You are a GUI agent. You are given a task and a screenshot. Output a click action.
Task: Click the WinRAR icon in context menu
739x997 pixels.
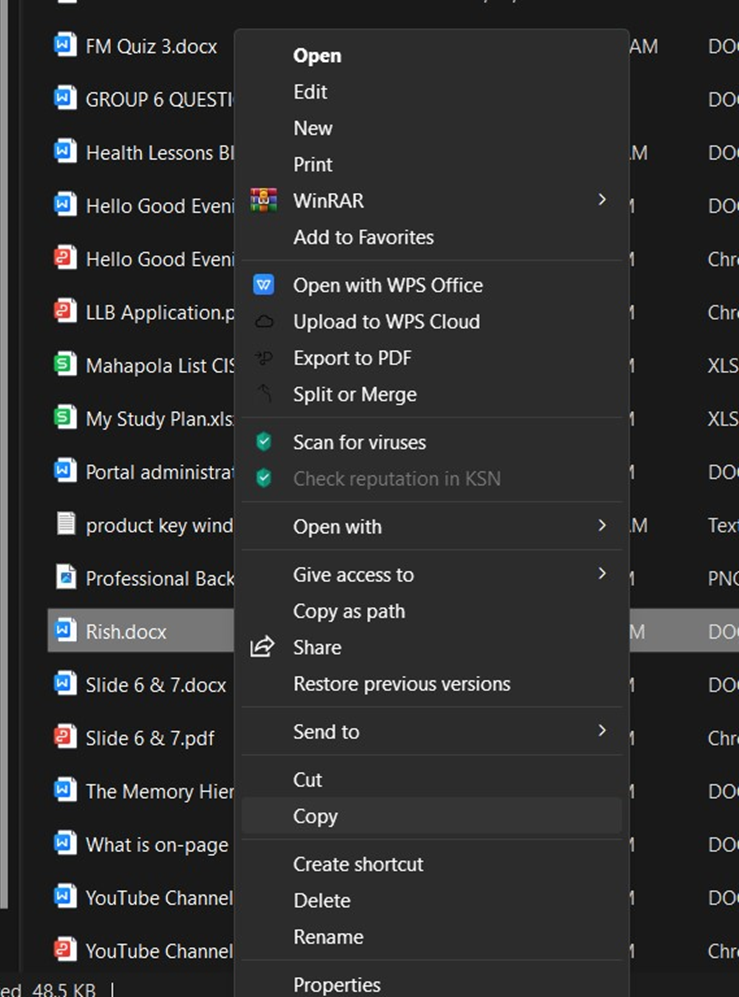tap(264, 200)
